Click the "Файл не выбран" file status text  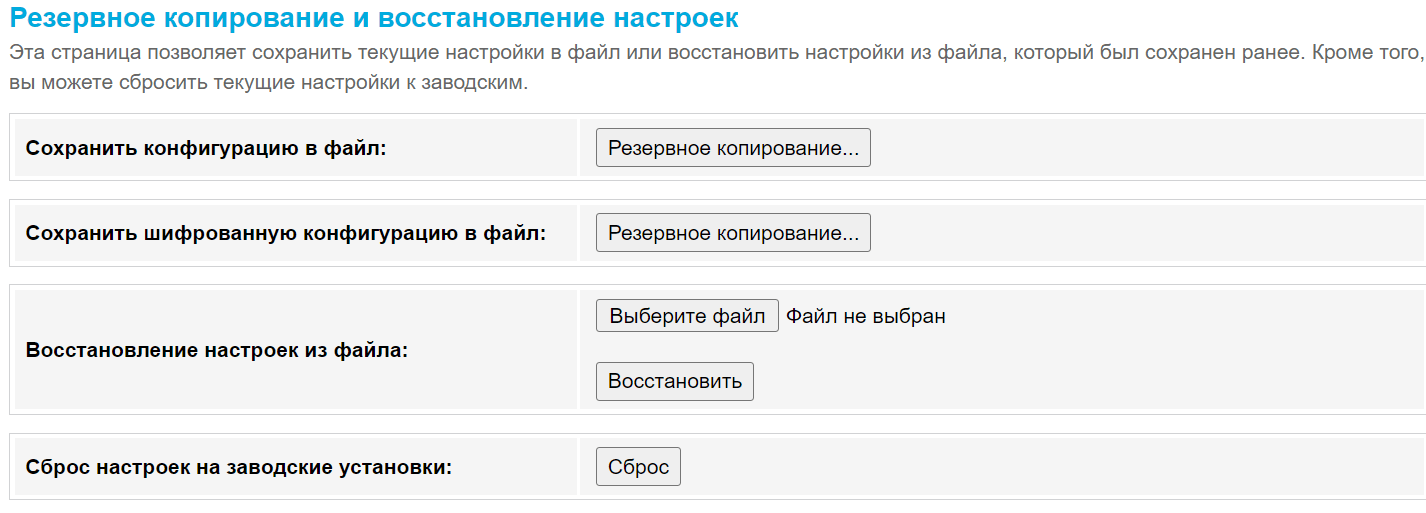[865, 317]
